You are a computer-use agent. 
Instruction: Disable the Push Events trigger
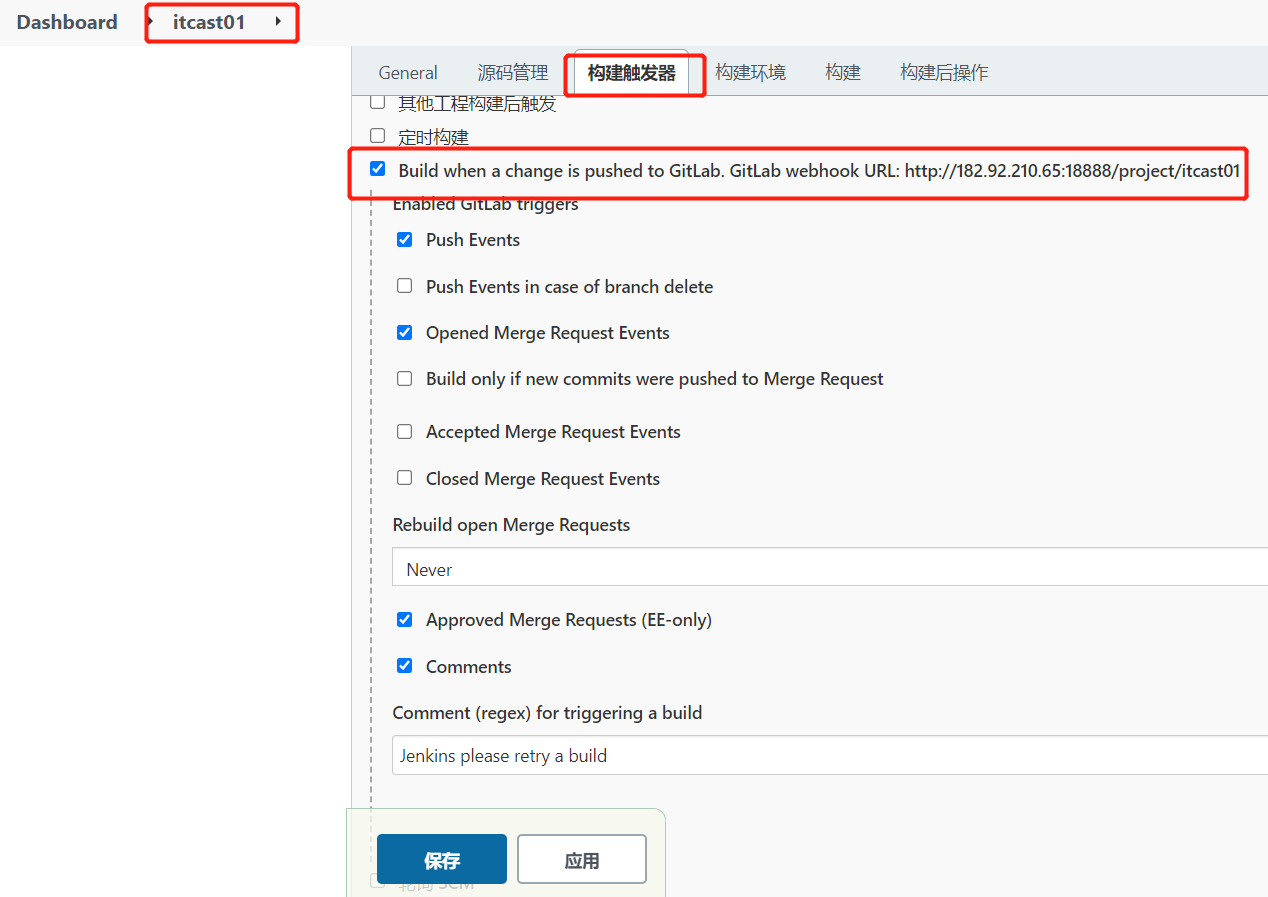tap(405, 239)
